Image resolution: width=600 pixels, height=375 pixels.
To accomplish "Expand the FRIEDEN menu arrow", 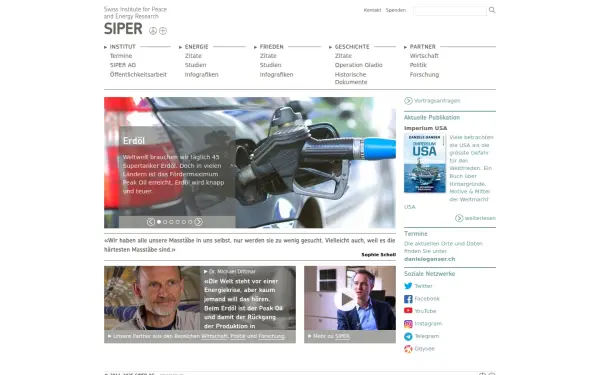I will point(255,47).
